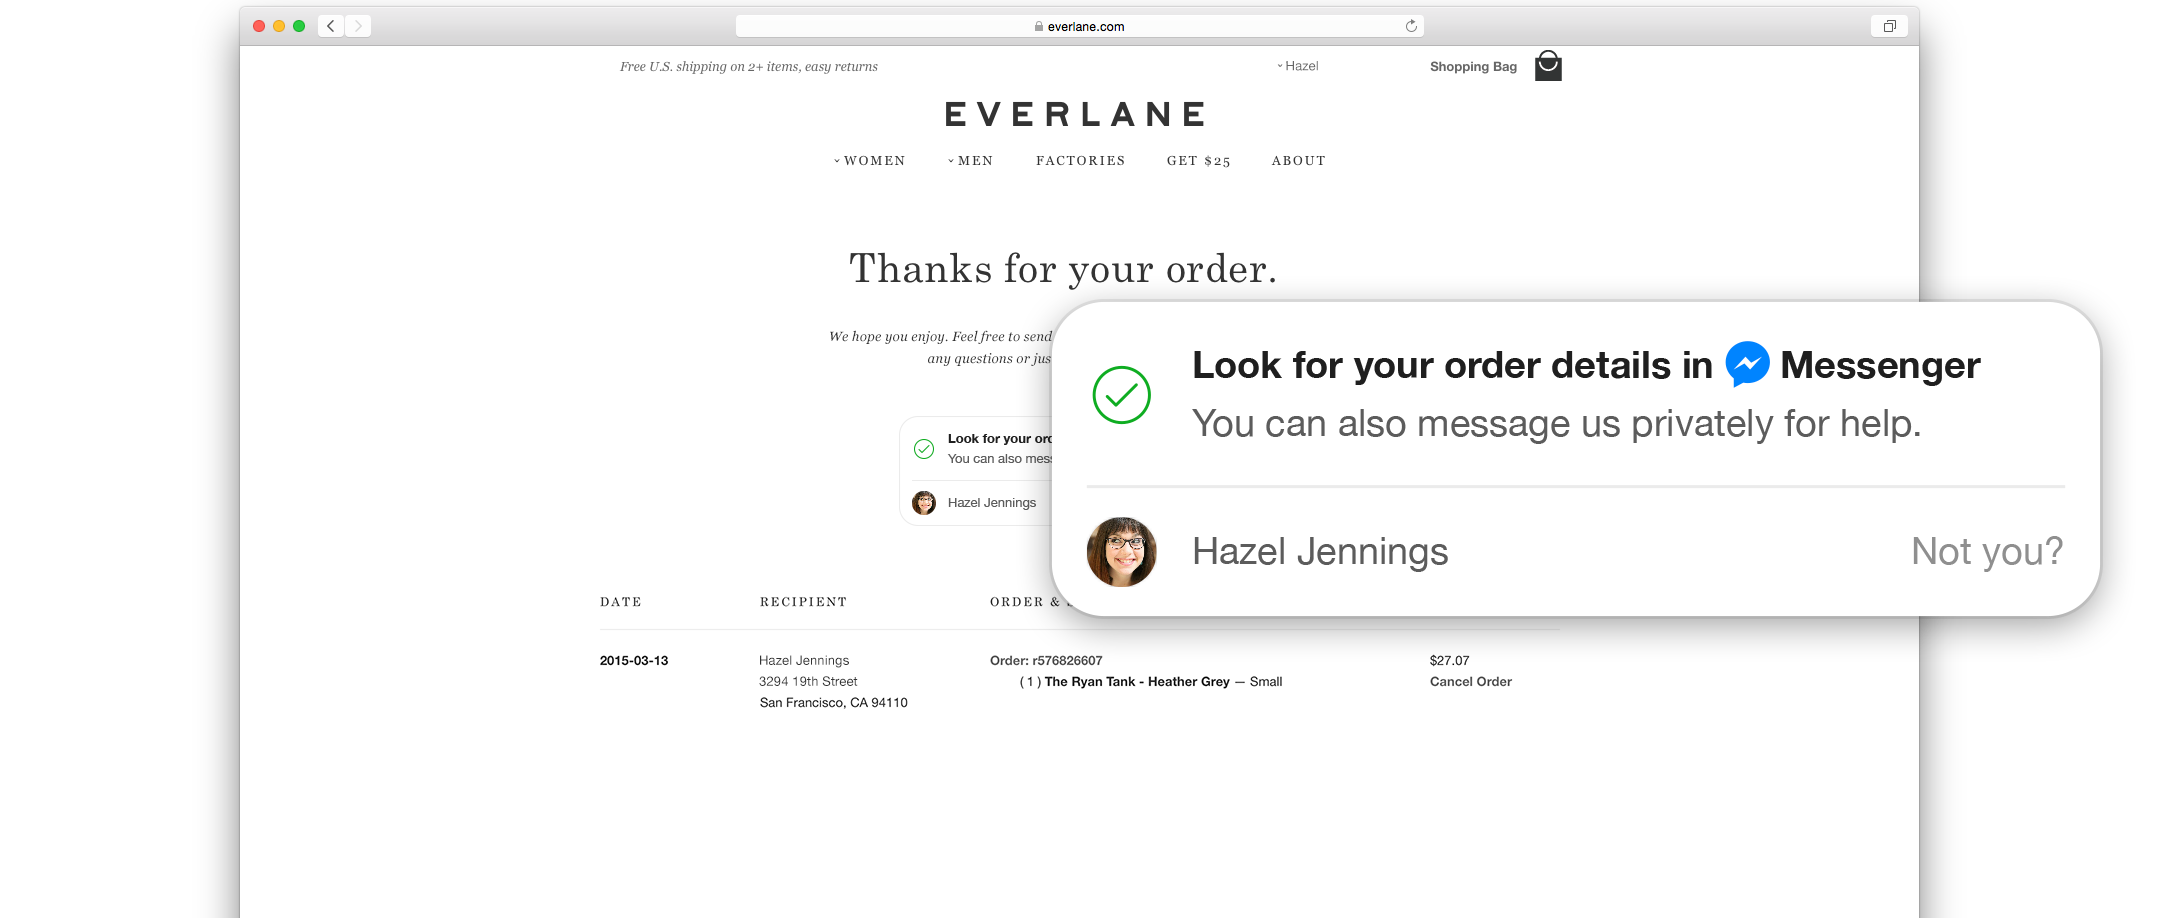Click the $27.07 order total
This screenshot has height=918, width=2160.
pos(1450,661)
